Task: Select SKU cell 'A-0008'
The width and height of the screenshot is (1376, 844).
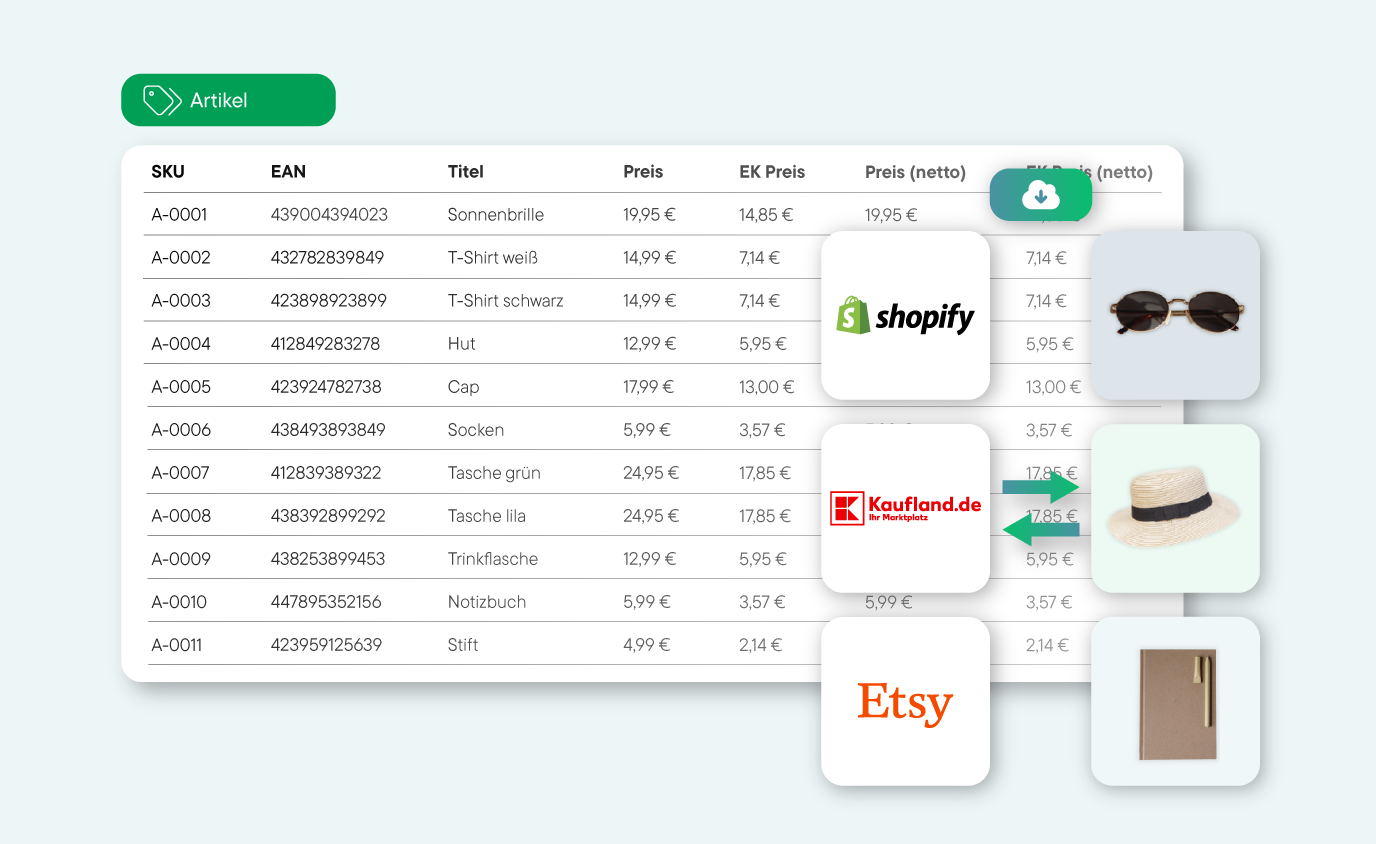Action: 181,516
